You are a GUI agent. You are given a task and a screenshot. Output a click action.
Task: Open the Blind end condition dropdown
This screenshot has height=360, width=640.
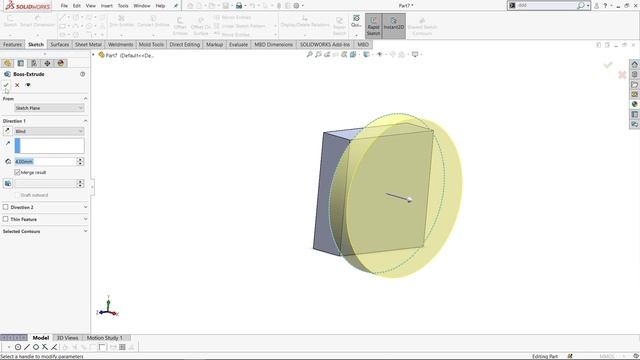click(49, 131)
